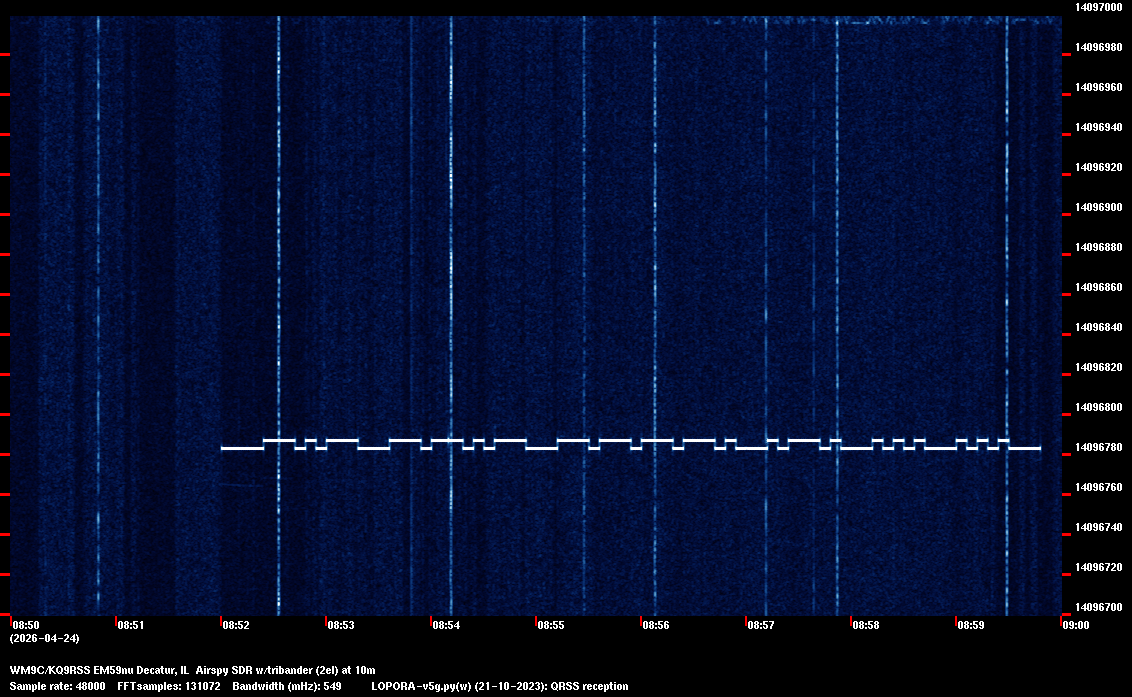Click the 14096900 frequency label
This screenshot has height=697, width=1132.
tap(1097, 207)
